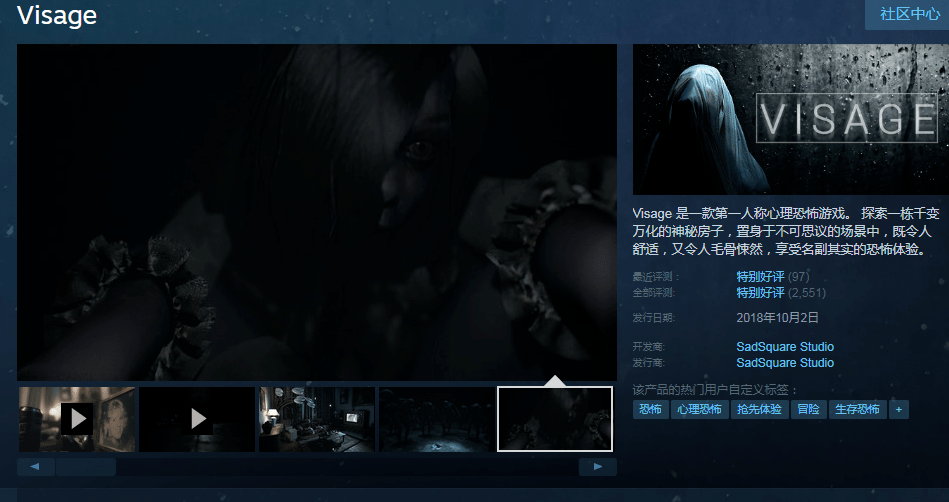Select the blue-lit dark forest screenshot thumbnail

tap(436, 419)
